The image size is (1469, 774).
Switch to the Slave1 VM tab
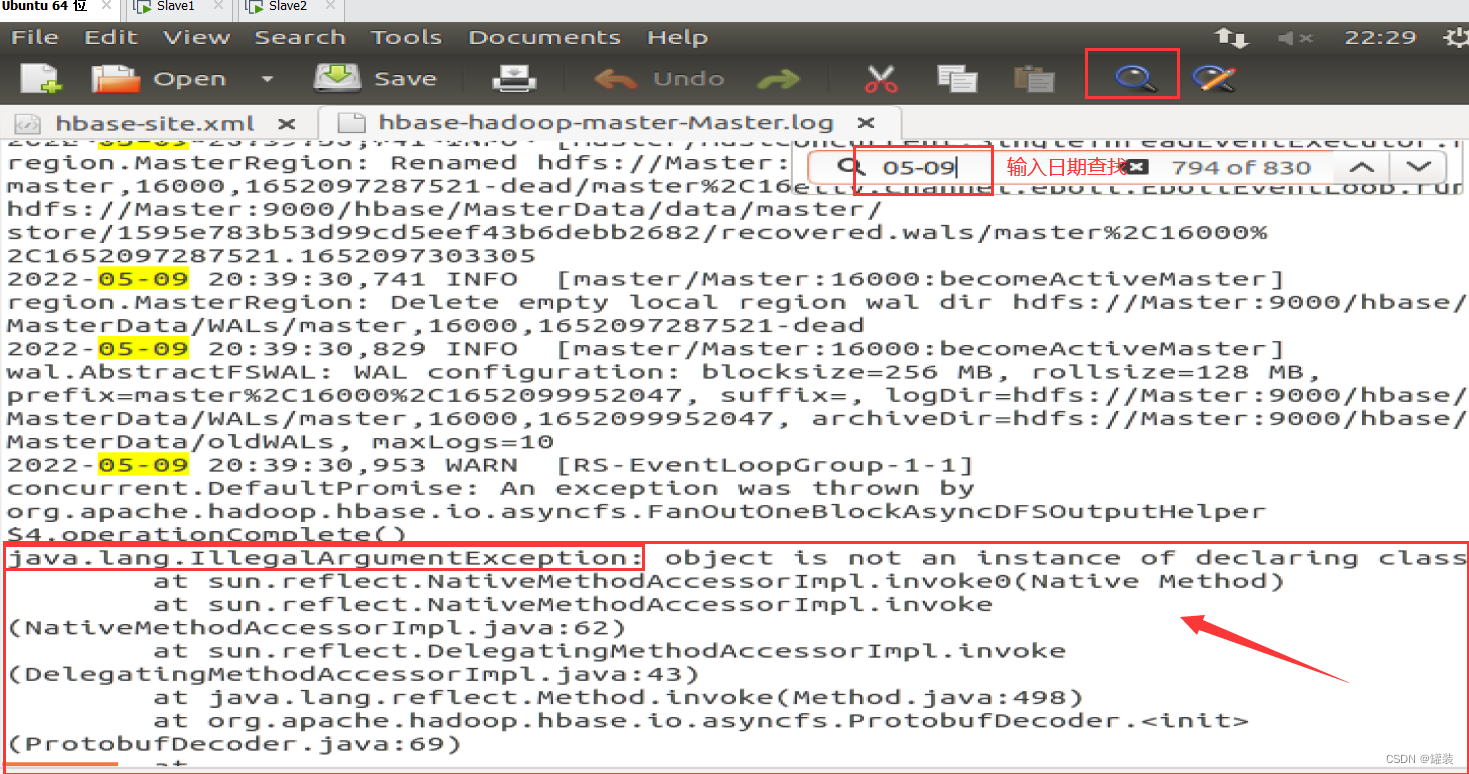176,6
